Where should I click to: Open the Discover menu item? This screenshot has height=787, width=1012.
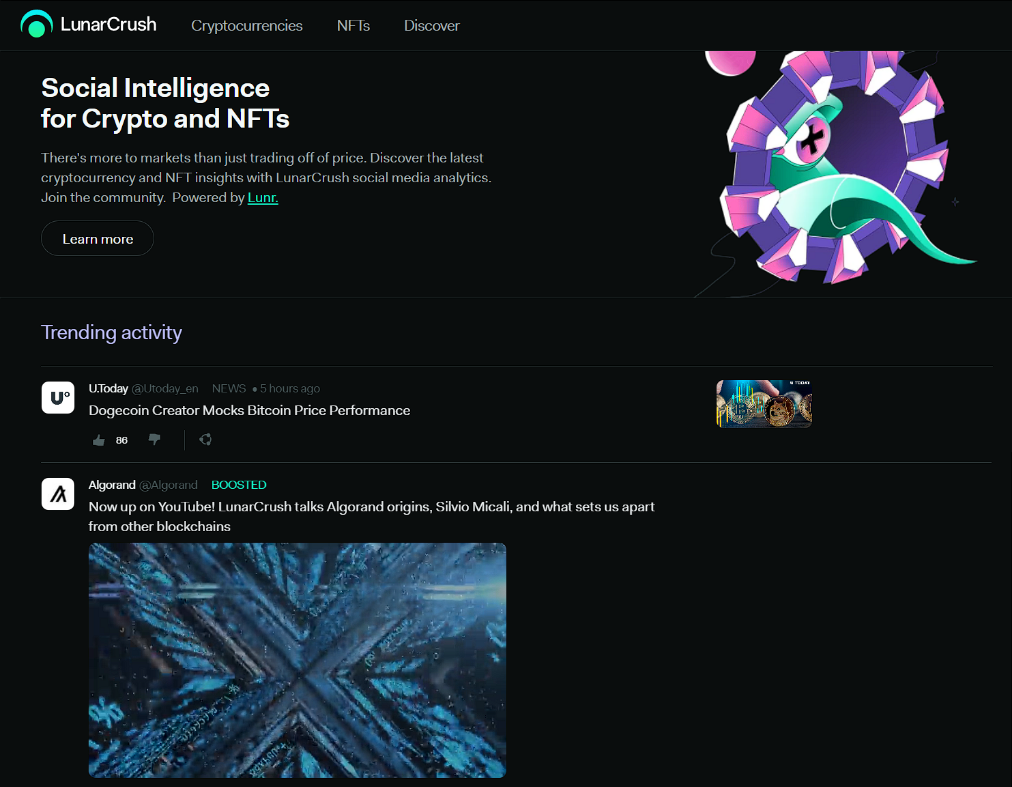[432, 26]
